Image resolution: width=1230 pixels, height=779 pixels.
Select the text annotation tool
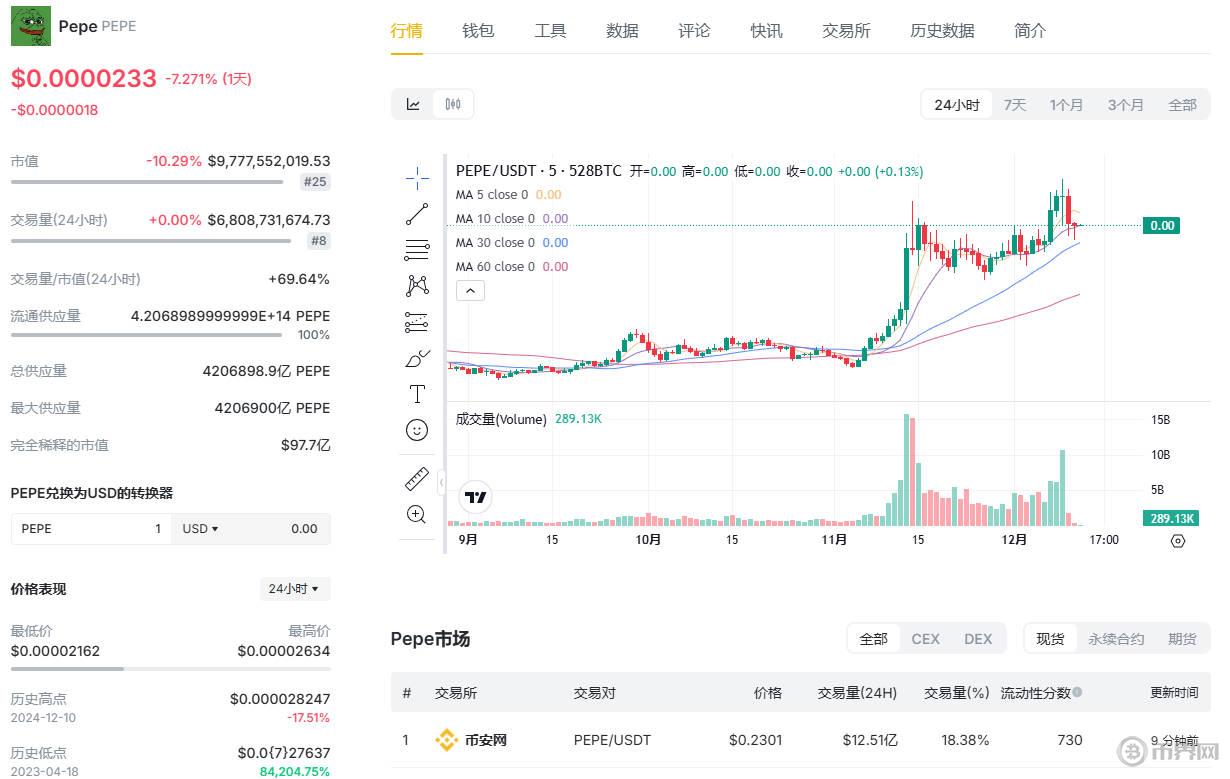[417, 394]
